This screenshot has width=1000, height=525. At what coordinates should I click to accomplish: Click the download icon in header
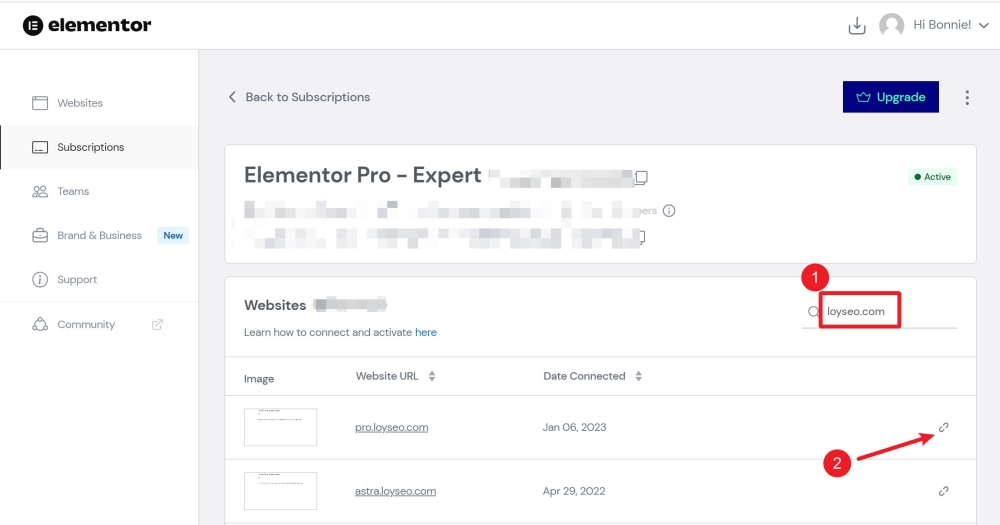(x=857, y=26)
